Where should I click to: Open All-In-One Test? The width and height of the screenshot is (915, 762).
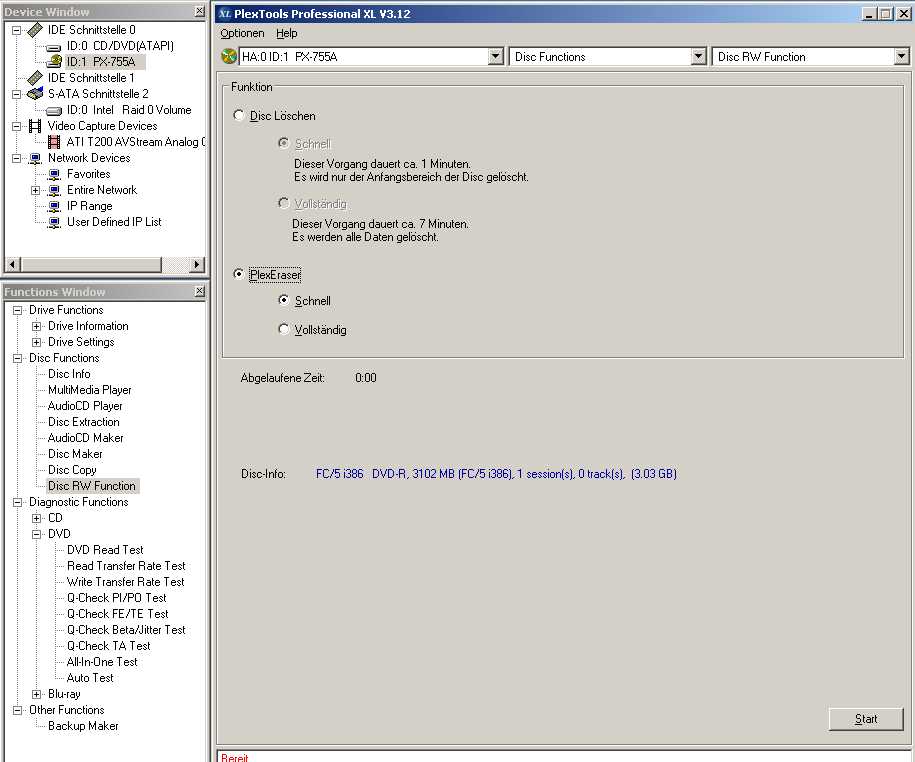pyautogui.click(x=102, y=662)
